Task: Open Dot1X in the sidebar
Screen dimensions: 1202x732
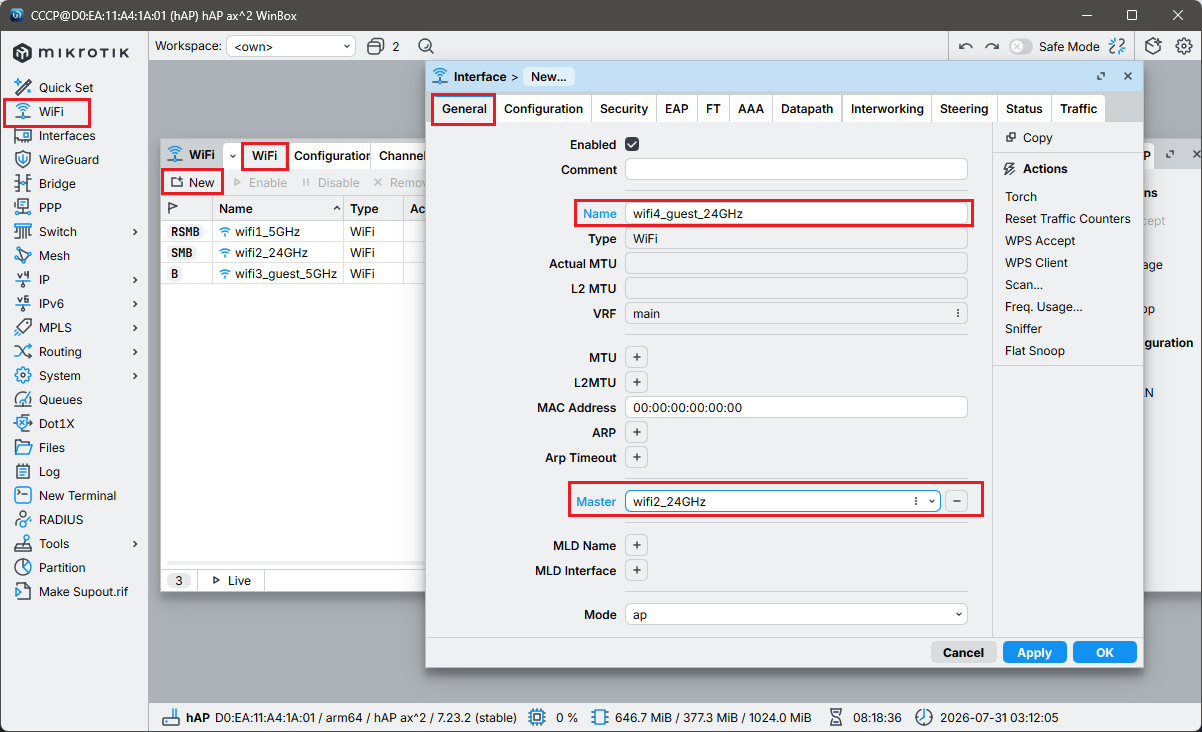Action: 56,423
